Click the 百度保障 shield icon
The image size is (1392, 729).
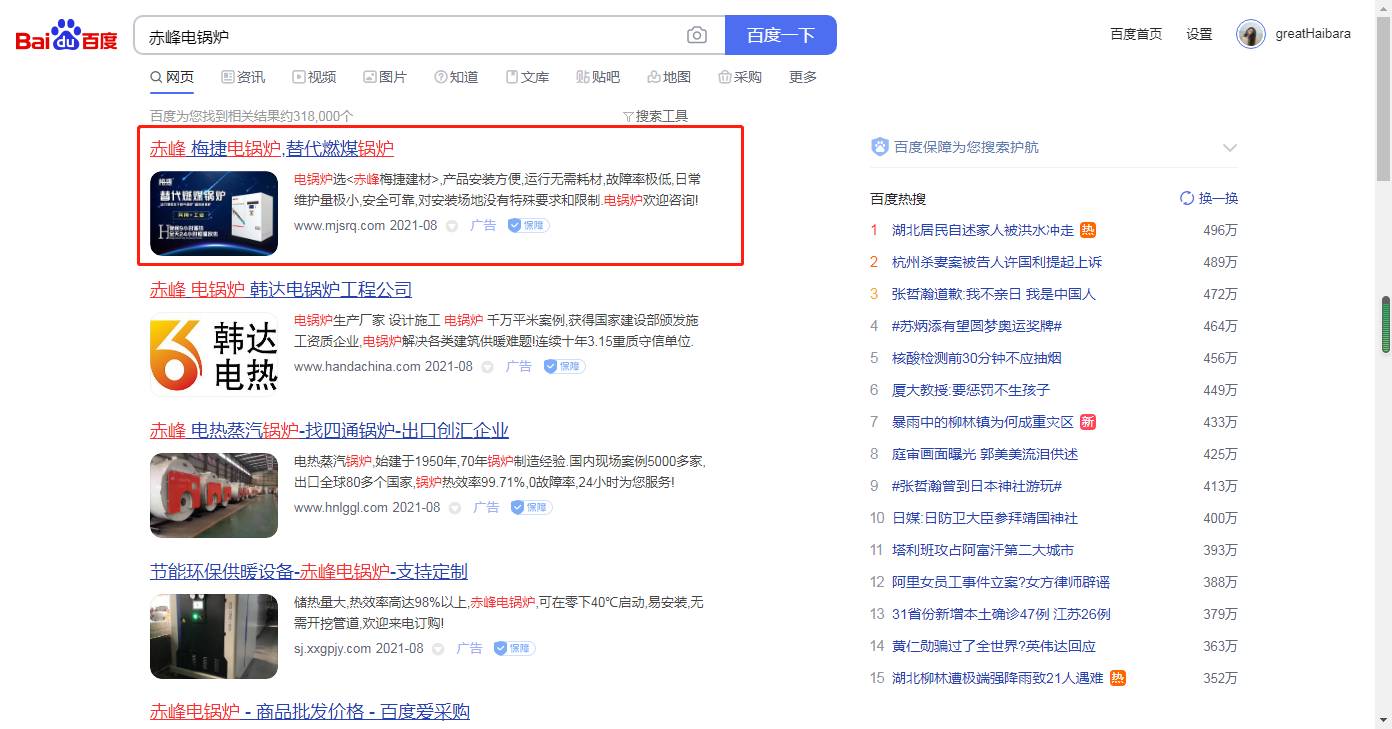pos(880,147)
